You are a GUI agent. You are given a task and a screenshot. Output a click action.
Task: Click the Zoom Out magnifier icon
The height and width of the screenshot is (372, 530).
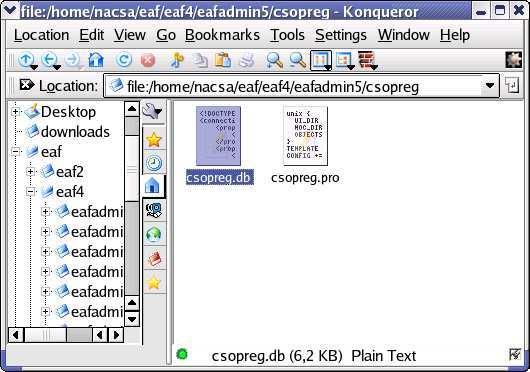298,60
